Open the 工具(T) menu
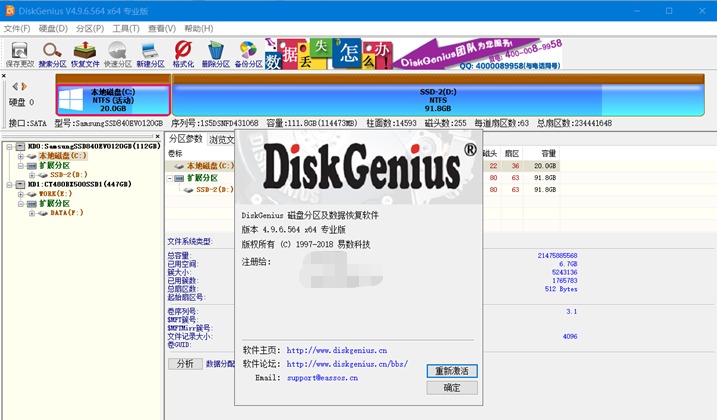Screen dimensions: 717x420 [x=126, y=28]
